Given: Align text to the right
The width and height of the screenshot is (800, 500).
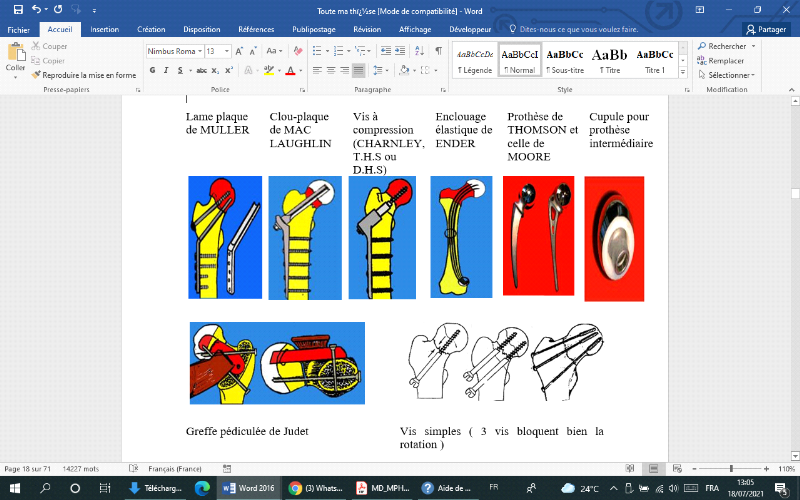Looking at the screenshot, I should click(345, 70).
